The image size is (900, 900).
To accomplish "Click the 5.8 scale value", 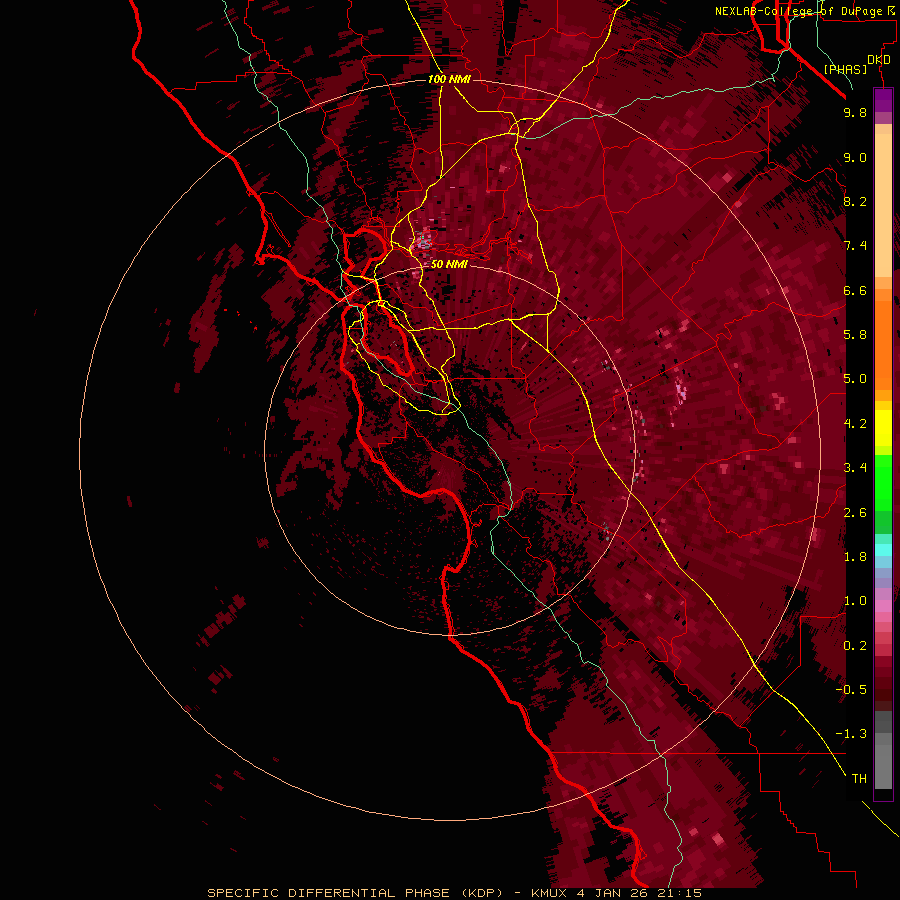I will (855, 335).
